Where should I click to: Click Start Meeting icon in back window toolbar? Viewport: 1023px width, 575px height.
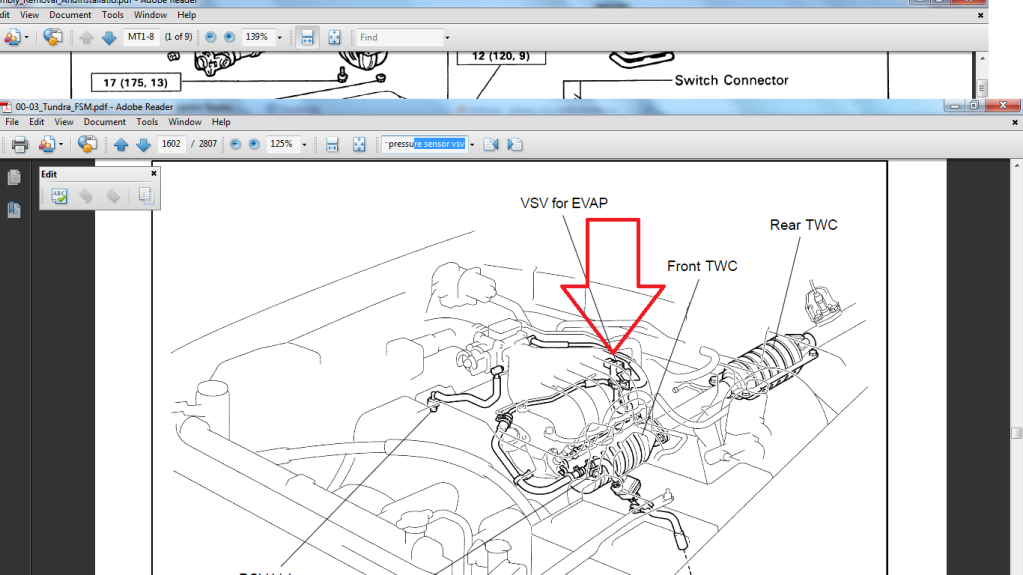tap(53, 37)
